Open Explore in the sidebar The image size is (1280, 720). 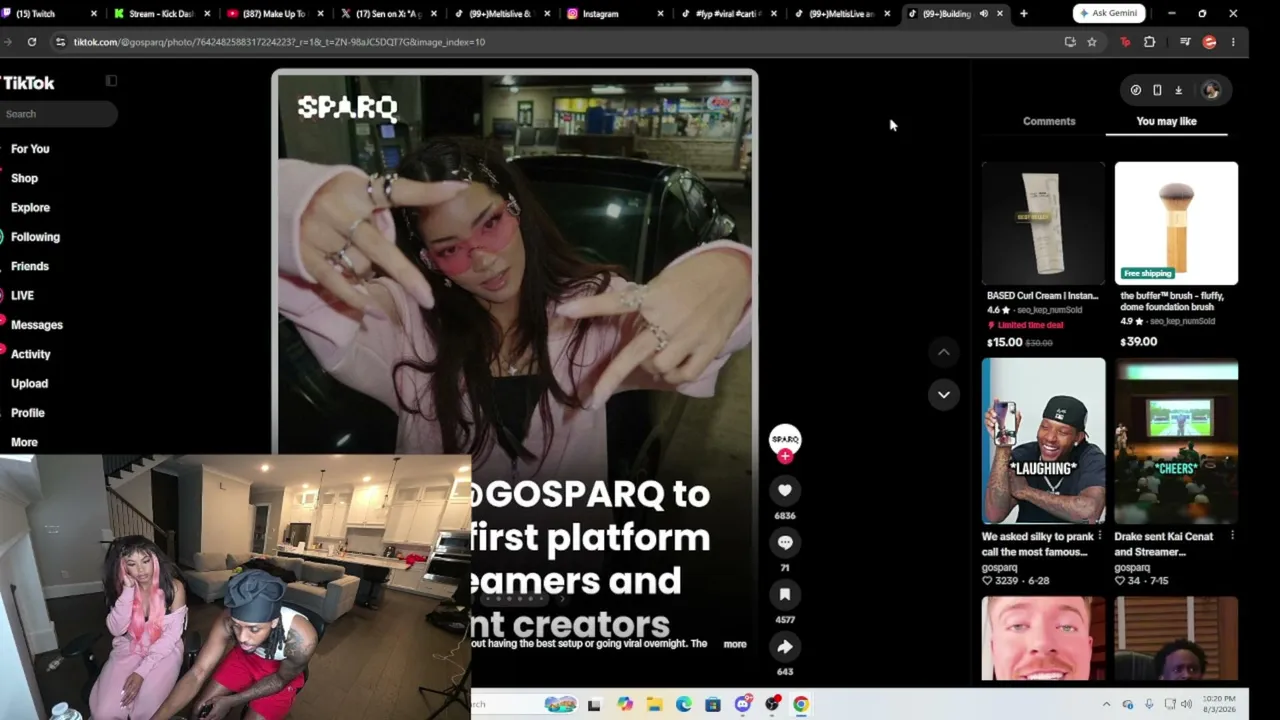click(x=30, y=207)
